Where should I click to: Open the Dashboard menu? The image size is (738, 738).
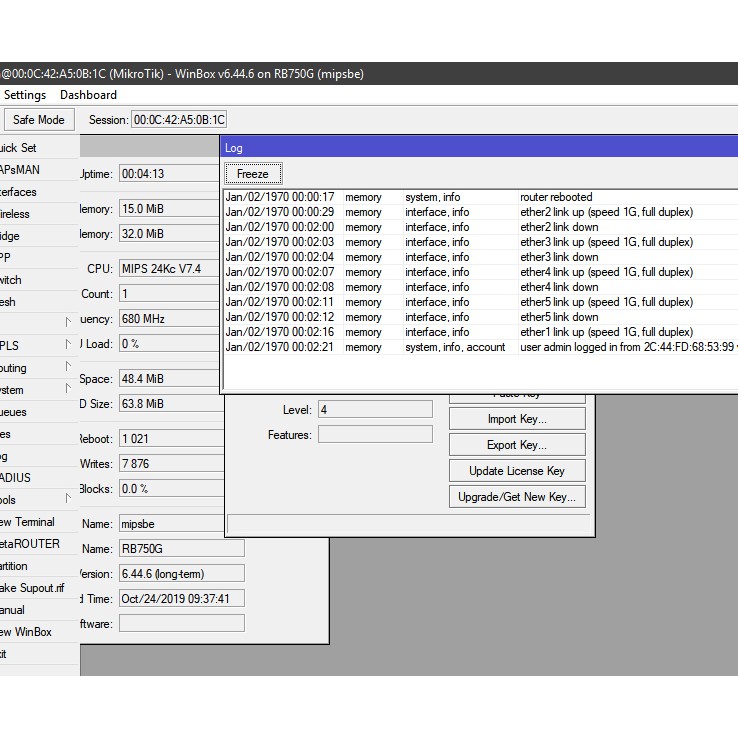(88, 95)
